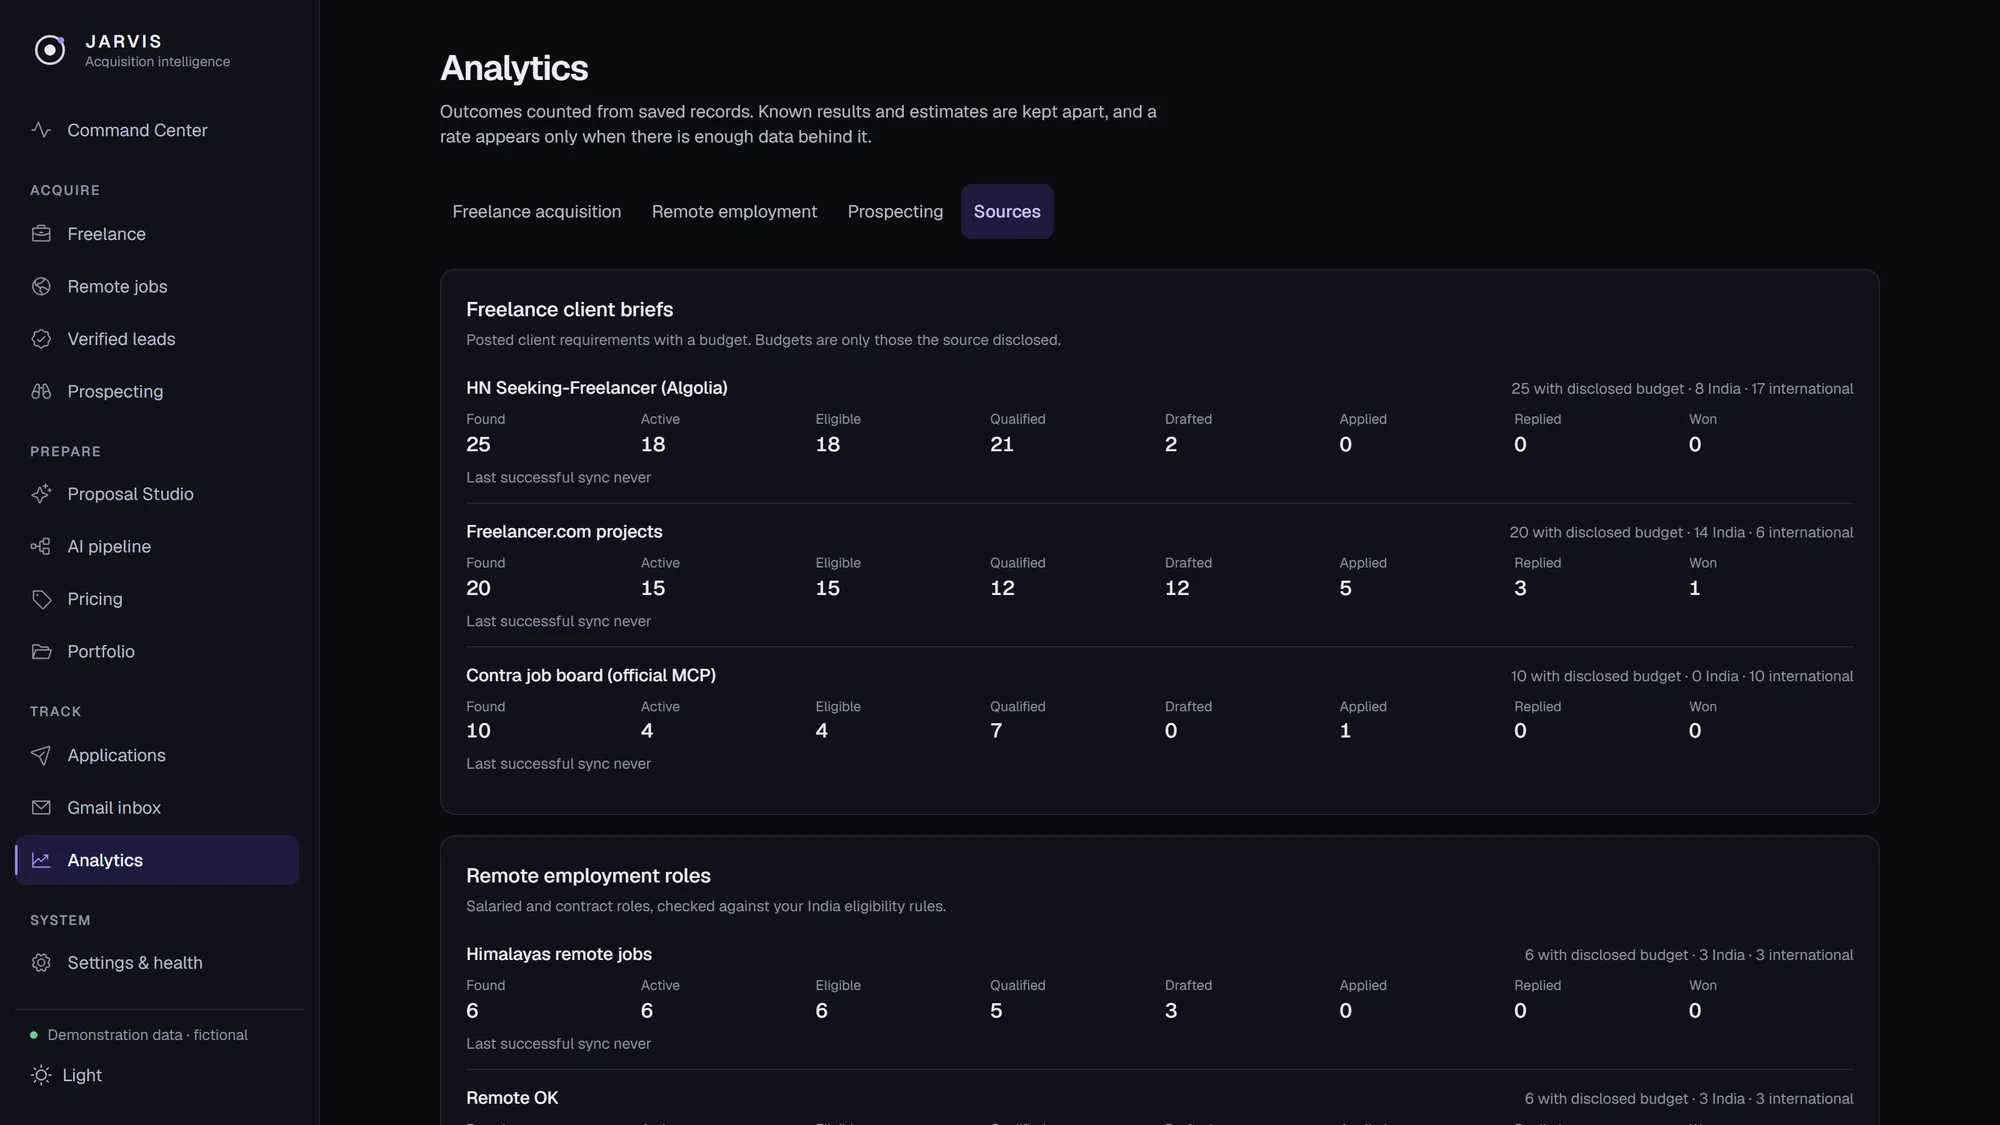This screenshot has height=1125, width=2000.
Task: Click 'Himalayas remote jobs' source name
Action: pyautogui.click(x=559, y=954)
